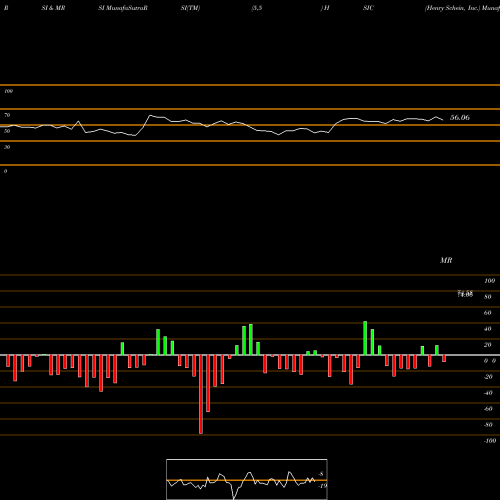Image resolution: width=500 pixels, height=500 pixels.
Task: Click the 40 label on MR axis
Action: tap(488, 329)
